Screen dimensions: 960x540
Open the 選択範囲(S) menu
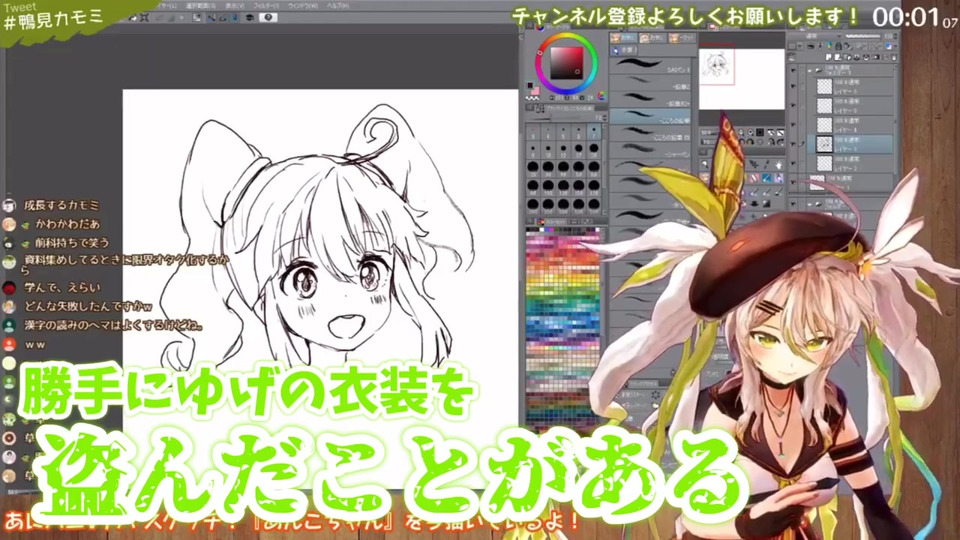pyautogui.click(x=199, y=6)
